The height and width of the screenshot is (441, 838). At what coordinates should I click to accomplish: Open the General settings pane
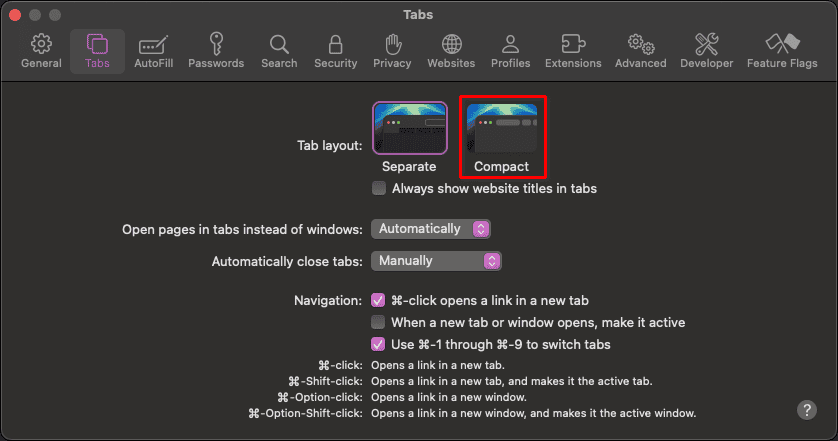41,51
